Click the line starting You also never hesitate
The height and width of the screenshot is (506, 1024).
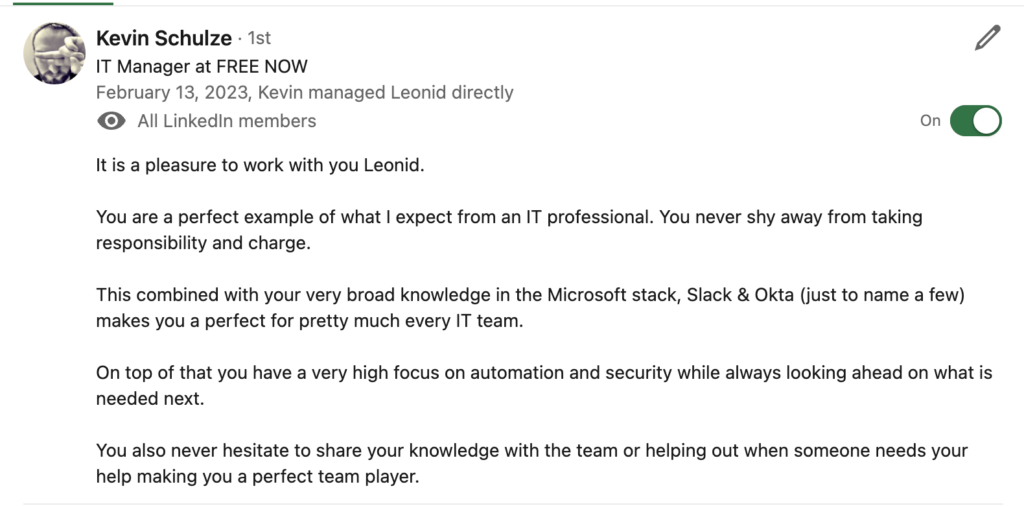pos(532,451)
